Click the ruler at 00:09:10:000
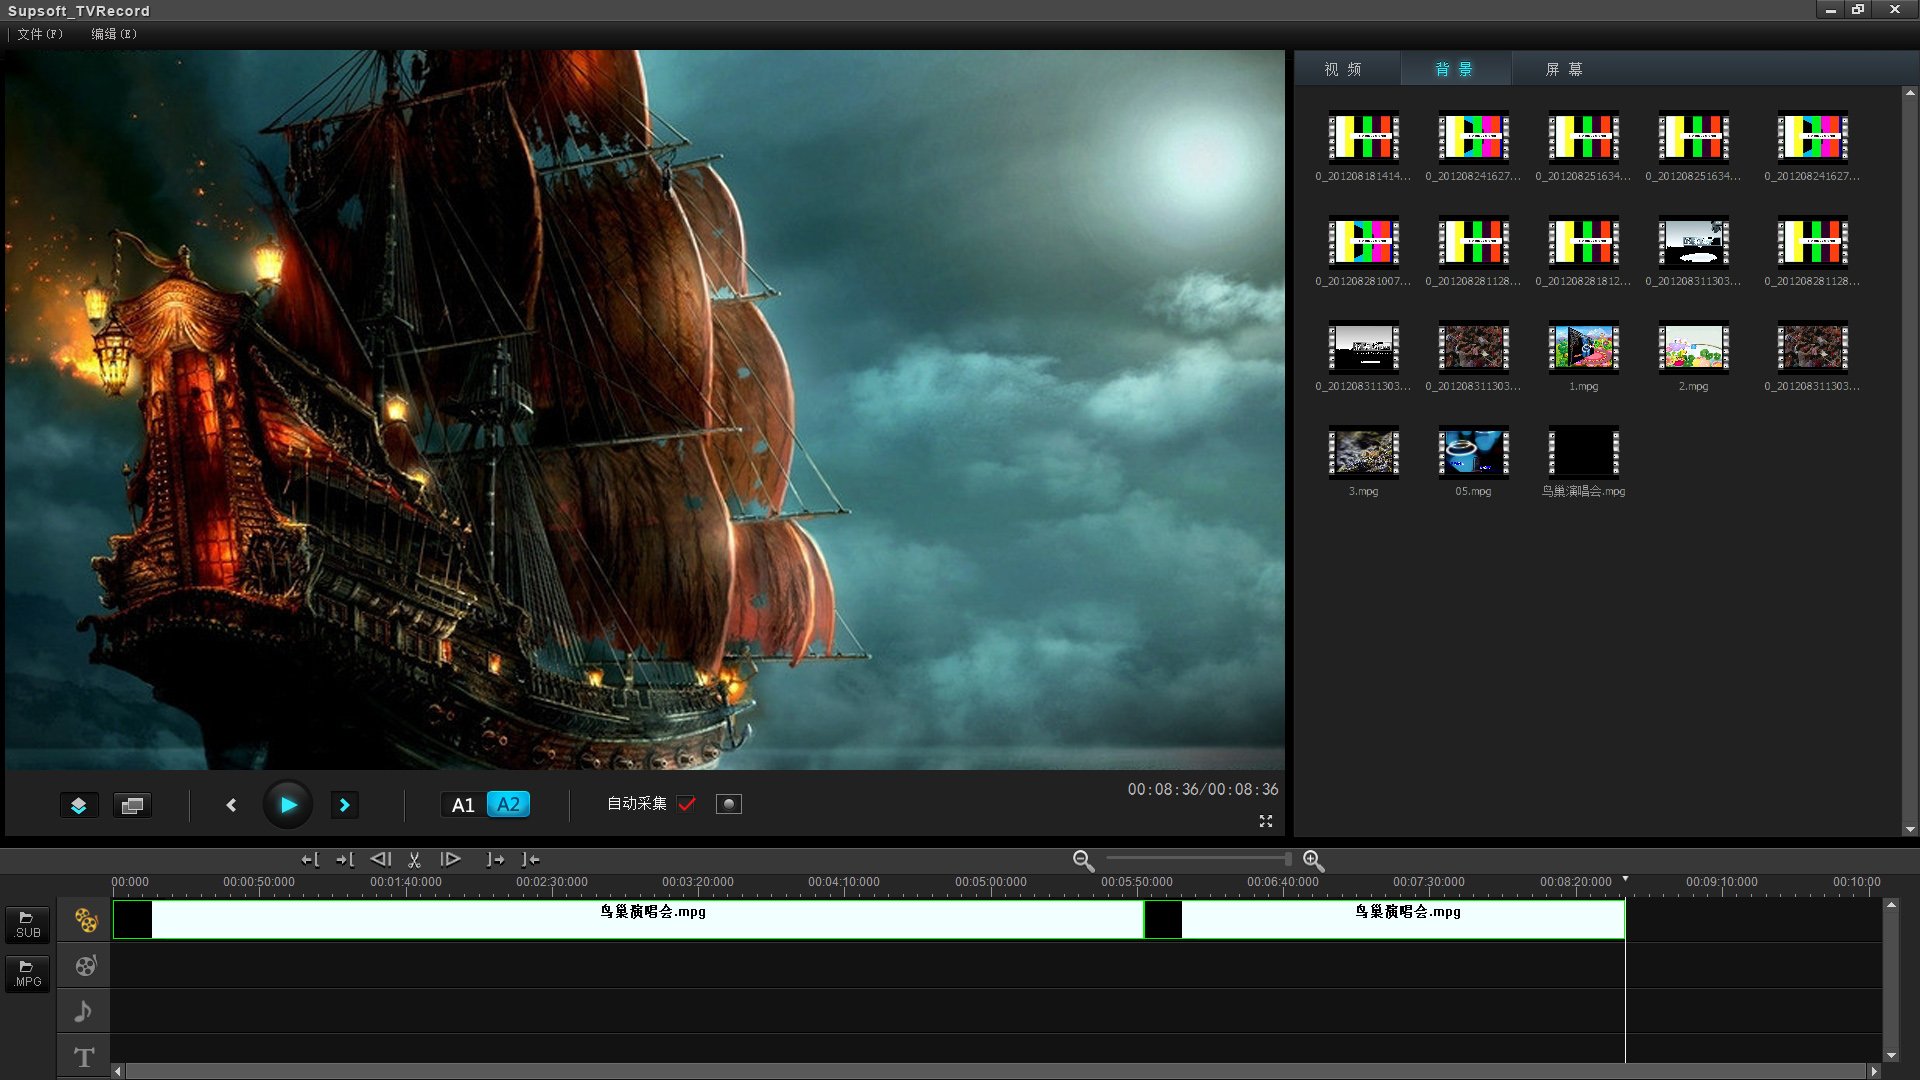Image resolution: width=1920 pixels, height=1080 pixels. pos(1722,882)
